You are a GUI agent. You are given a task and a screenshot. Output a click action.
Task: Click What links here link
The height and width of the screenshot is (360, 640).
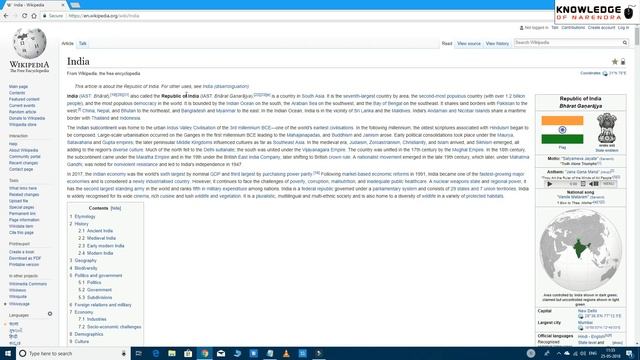coord(23,188)
